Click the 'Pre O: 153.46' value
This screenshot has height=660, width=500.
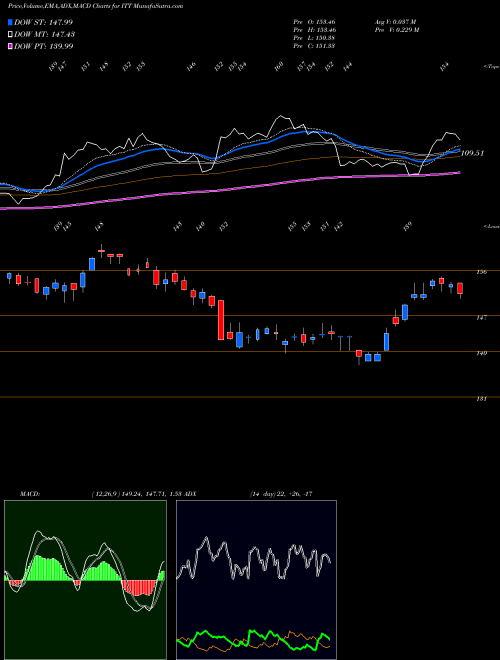click(314, 21)
